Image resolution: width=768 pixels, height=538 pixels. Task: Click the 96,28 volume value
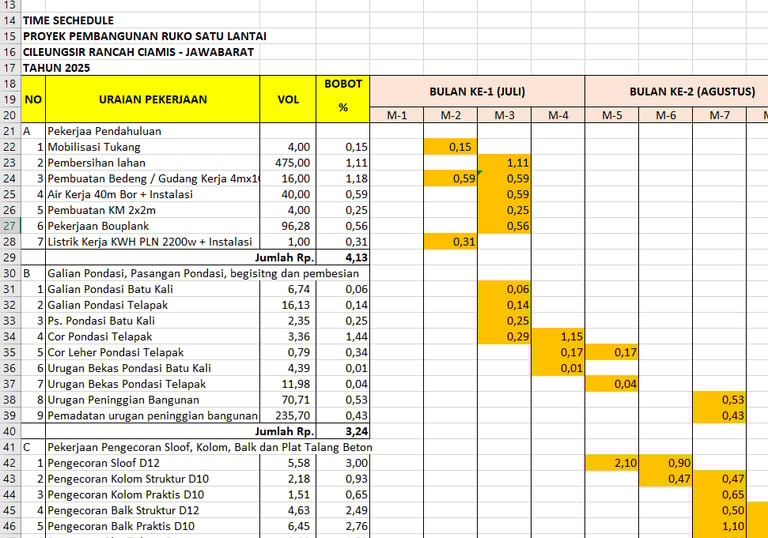pos(288,226)
